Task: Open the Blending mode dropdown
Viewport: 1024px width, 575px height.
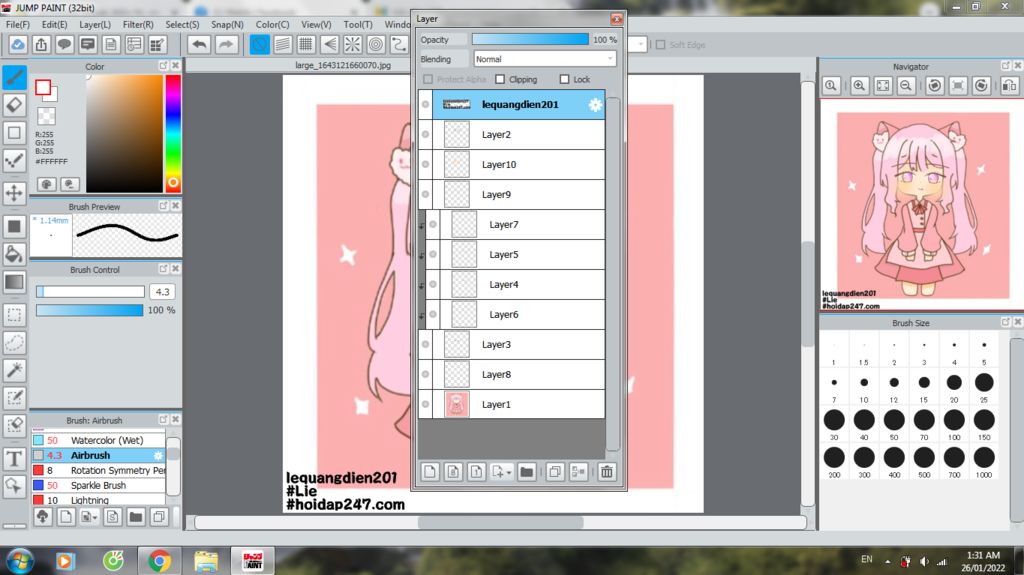Action: tap(545, 59)
